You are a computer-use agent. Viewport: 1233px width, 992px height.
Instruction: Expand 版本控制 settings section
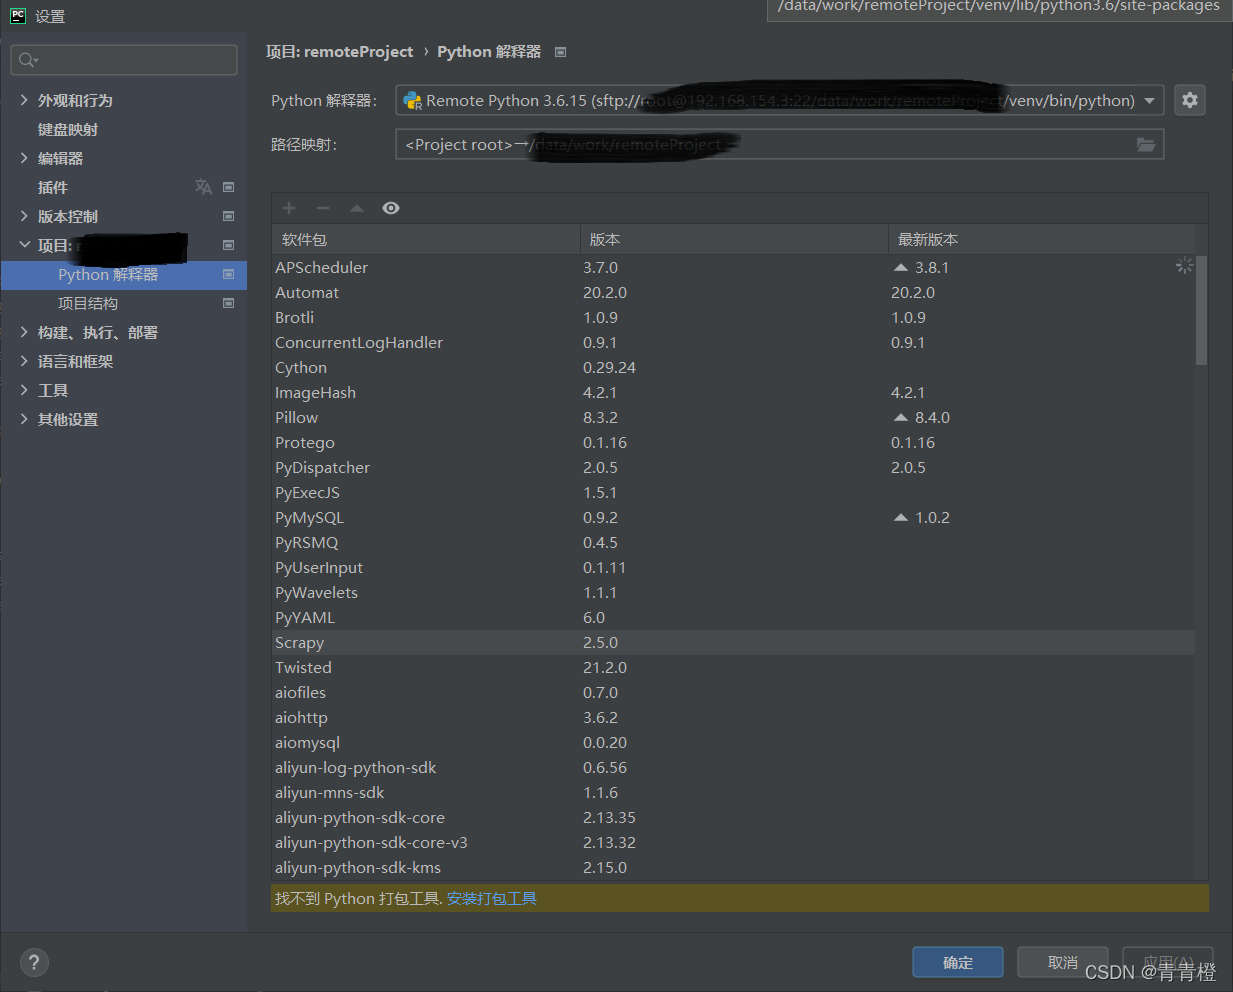(x=24, y=216)
